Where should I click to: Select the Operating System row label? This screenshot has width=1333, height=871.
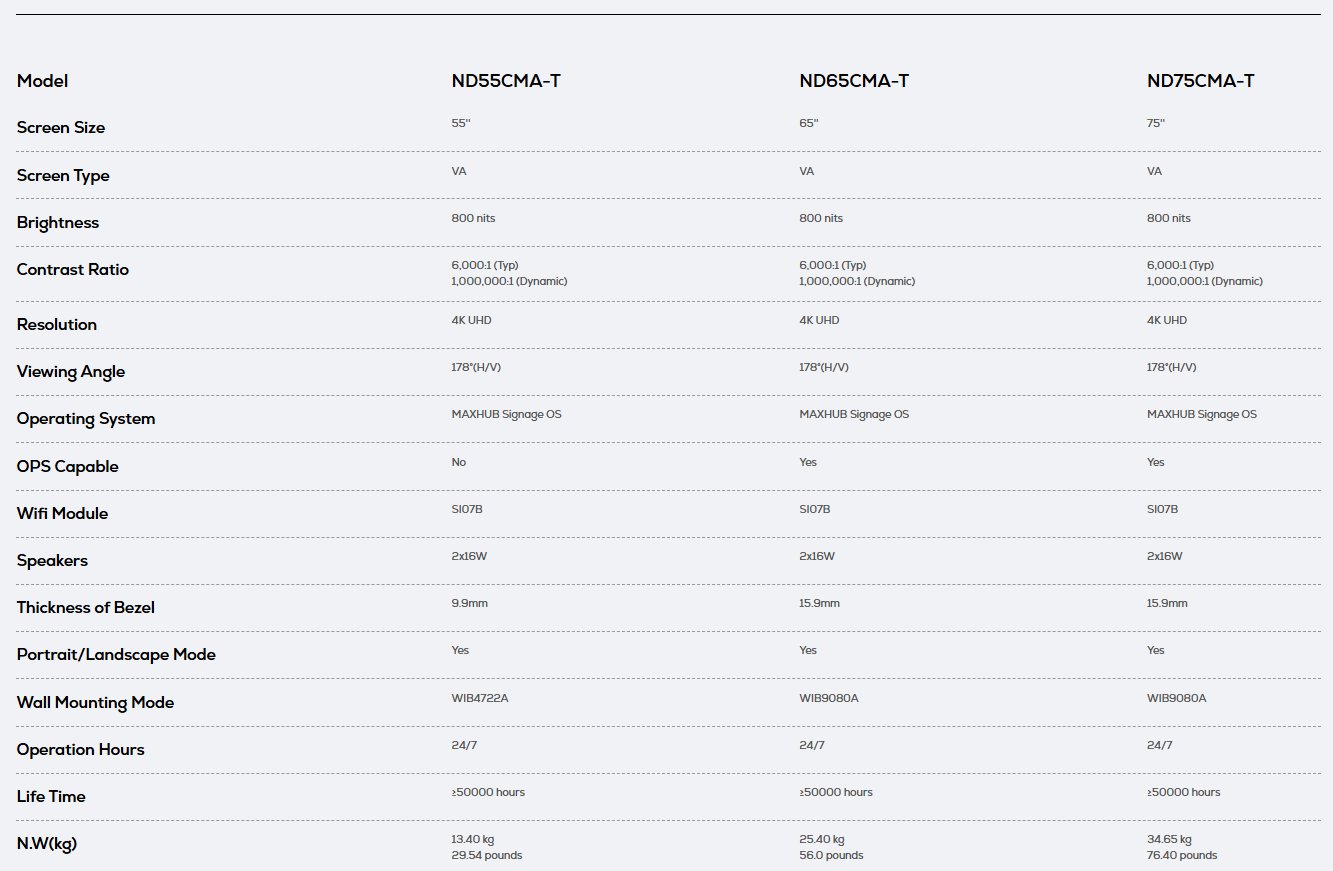tap(86, 419)
